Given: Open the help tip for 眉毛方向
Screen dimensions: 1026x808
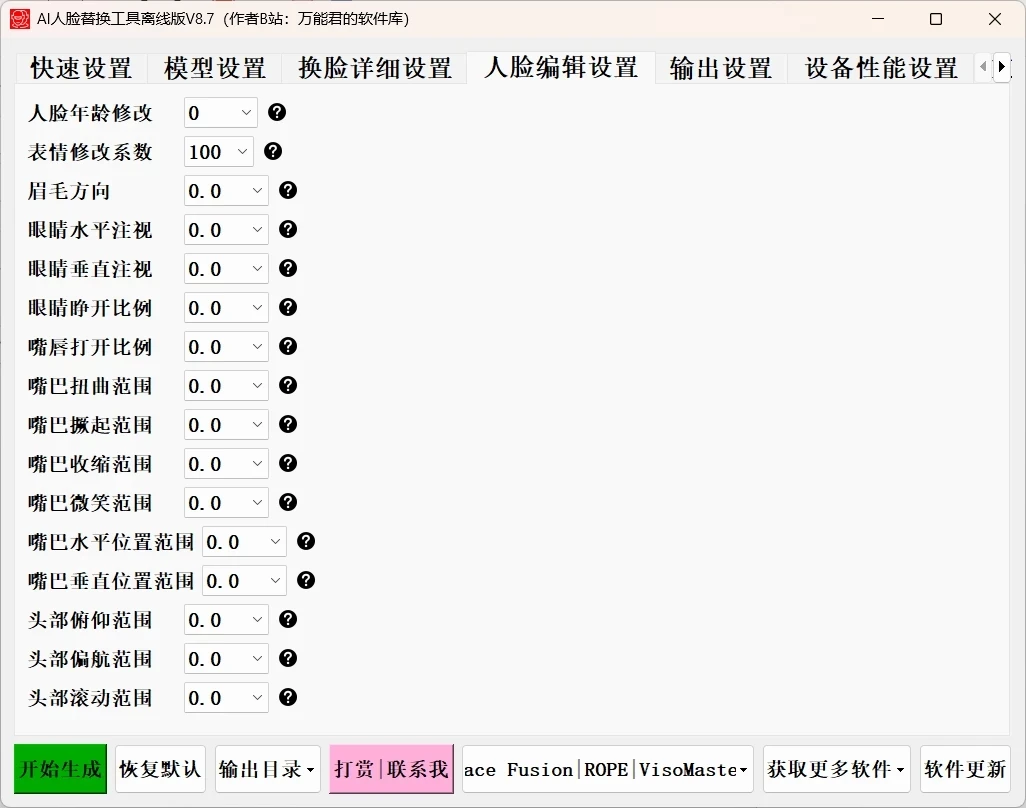Looking at the screenshot, I should [287, 190].
